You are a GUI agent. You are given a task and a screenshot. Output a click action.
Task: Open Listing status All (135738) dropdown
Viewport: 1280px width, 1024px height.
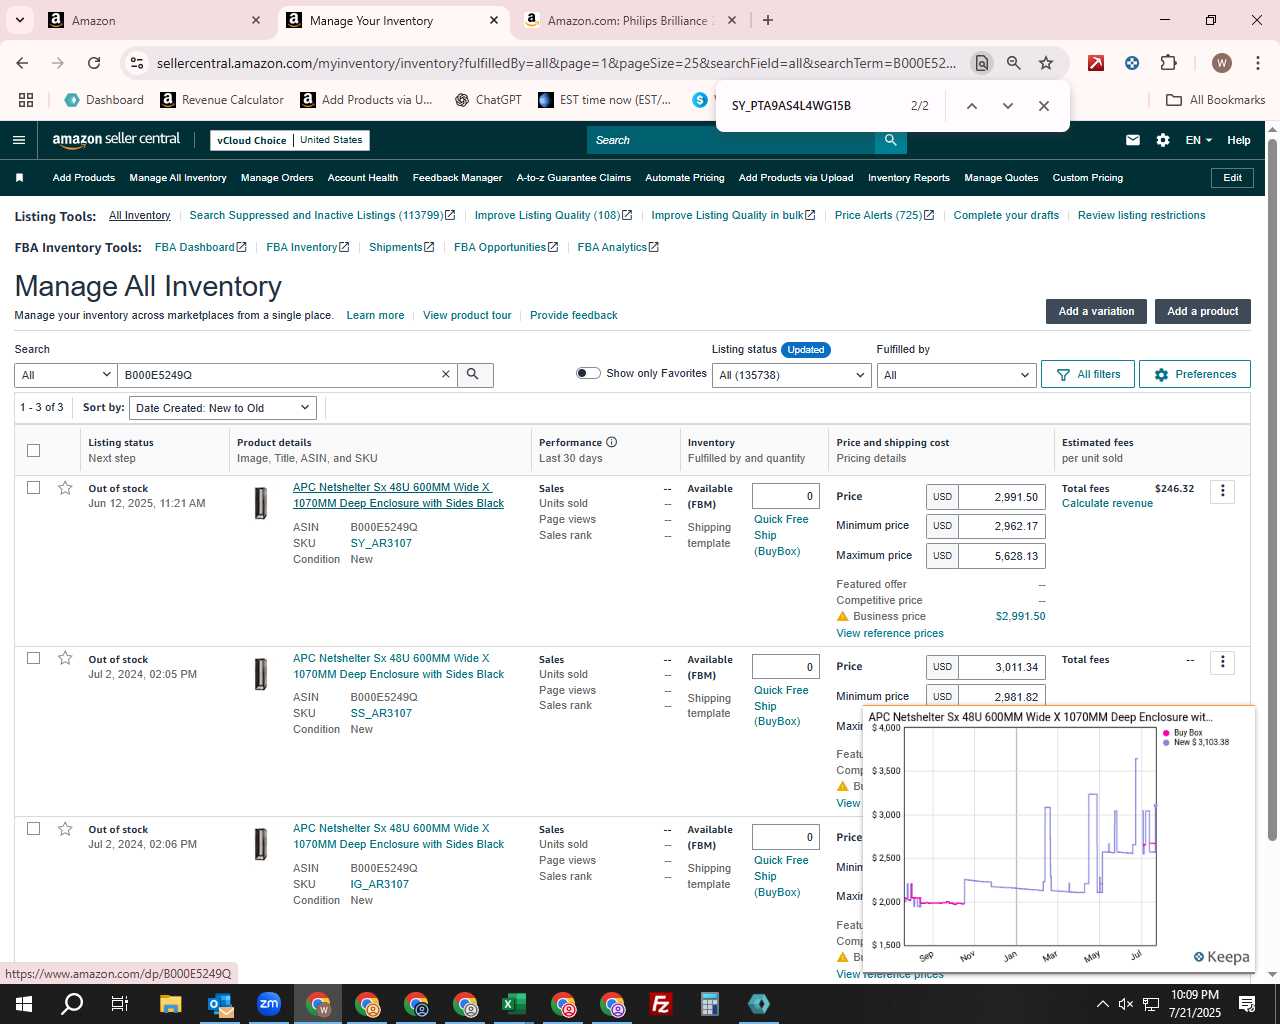(791, 375)
